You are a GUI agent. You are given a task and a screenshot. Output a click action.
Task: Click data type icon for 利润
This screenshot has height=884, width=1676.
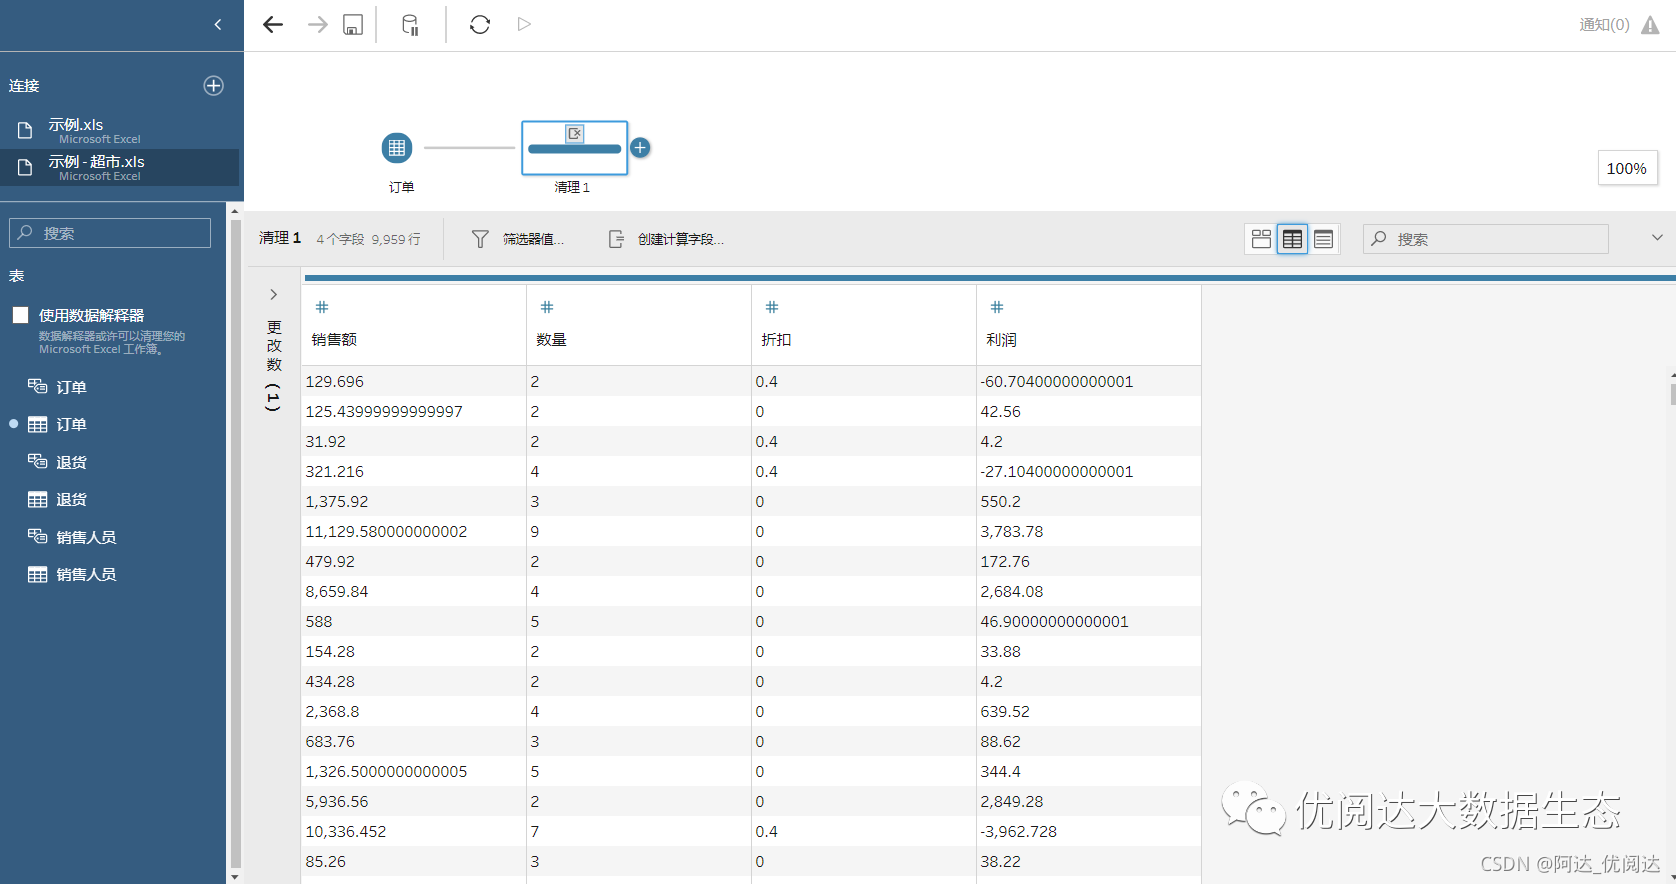pos(997,307)
